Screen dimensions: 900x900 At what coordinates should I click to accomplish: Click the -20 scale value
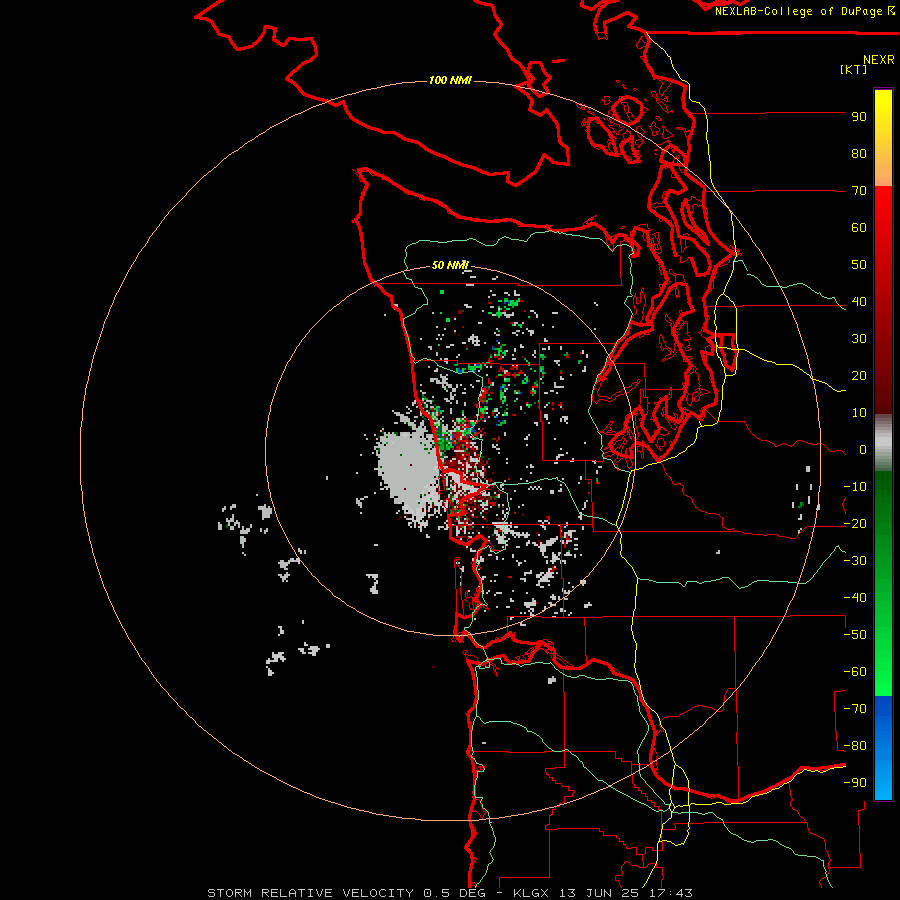pyautogui.click(x=855, y=524)
